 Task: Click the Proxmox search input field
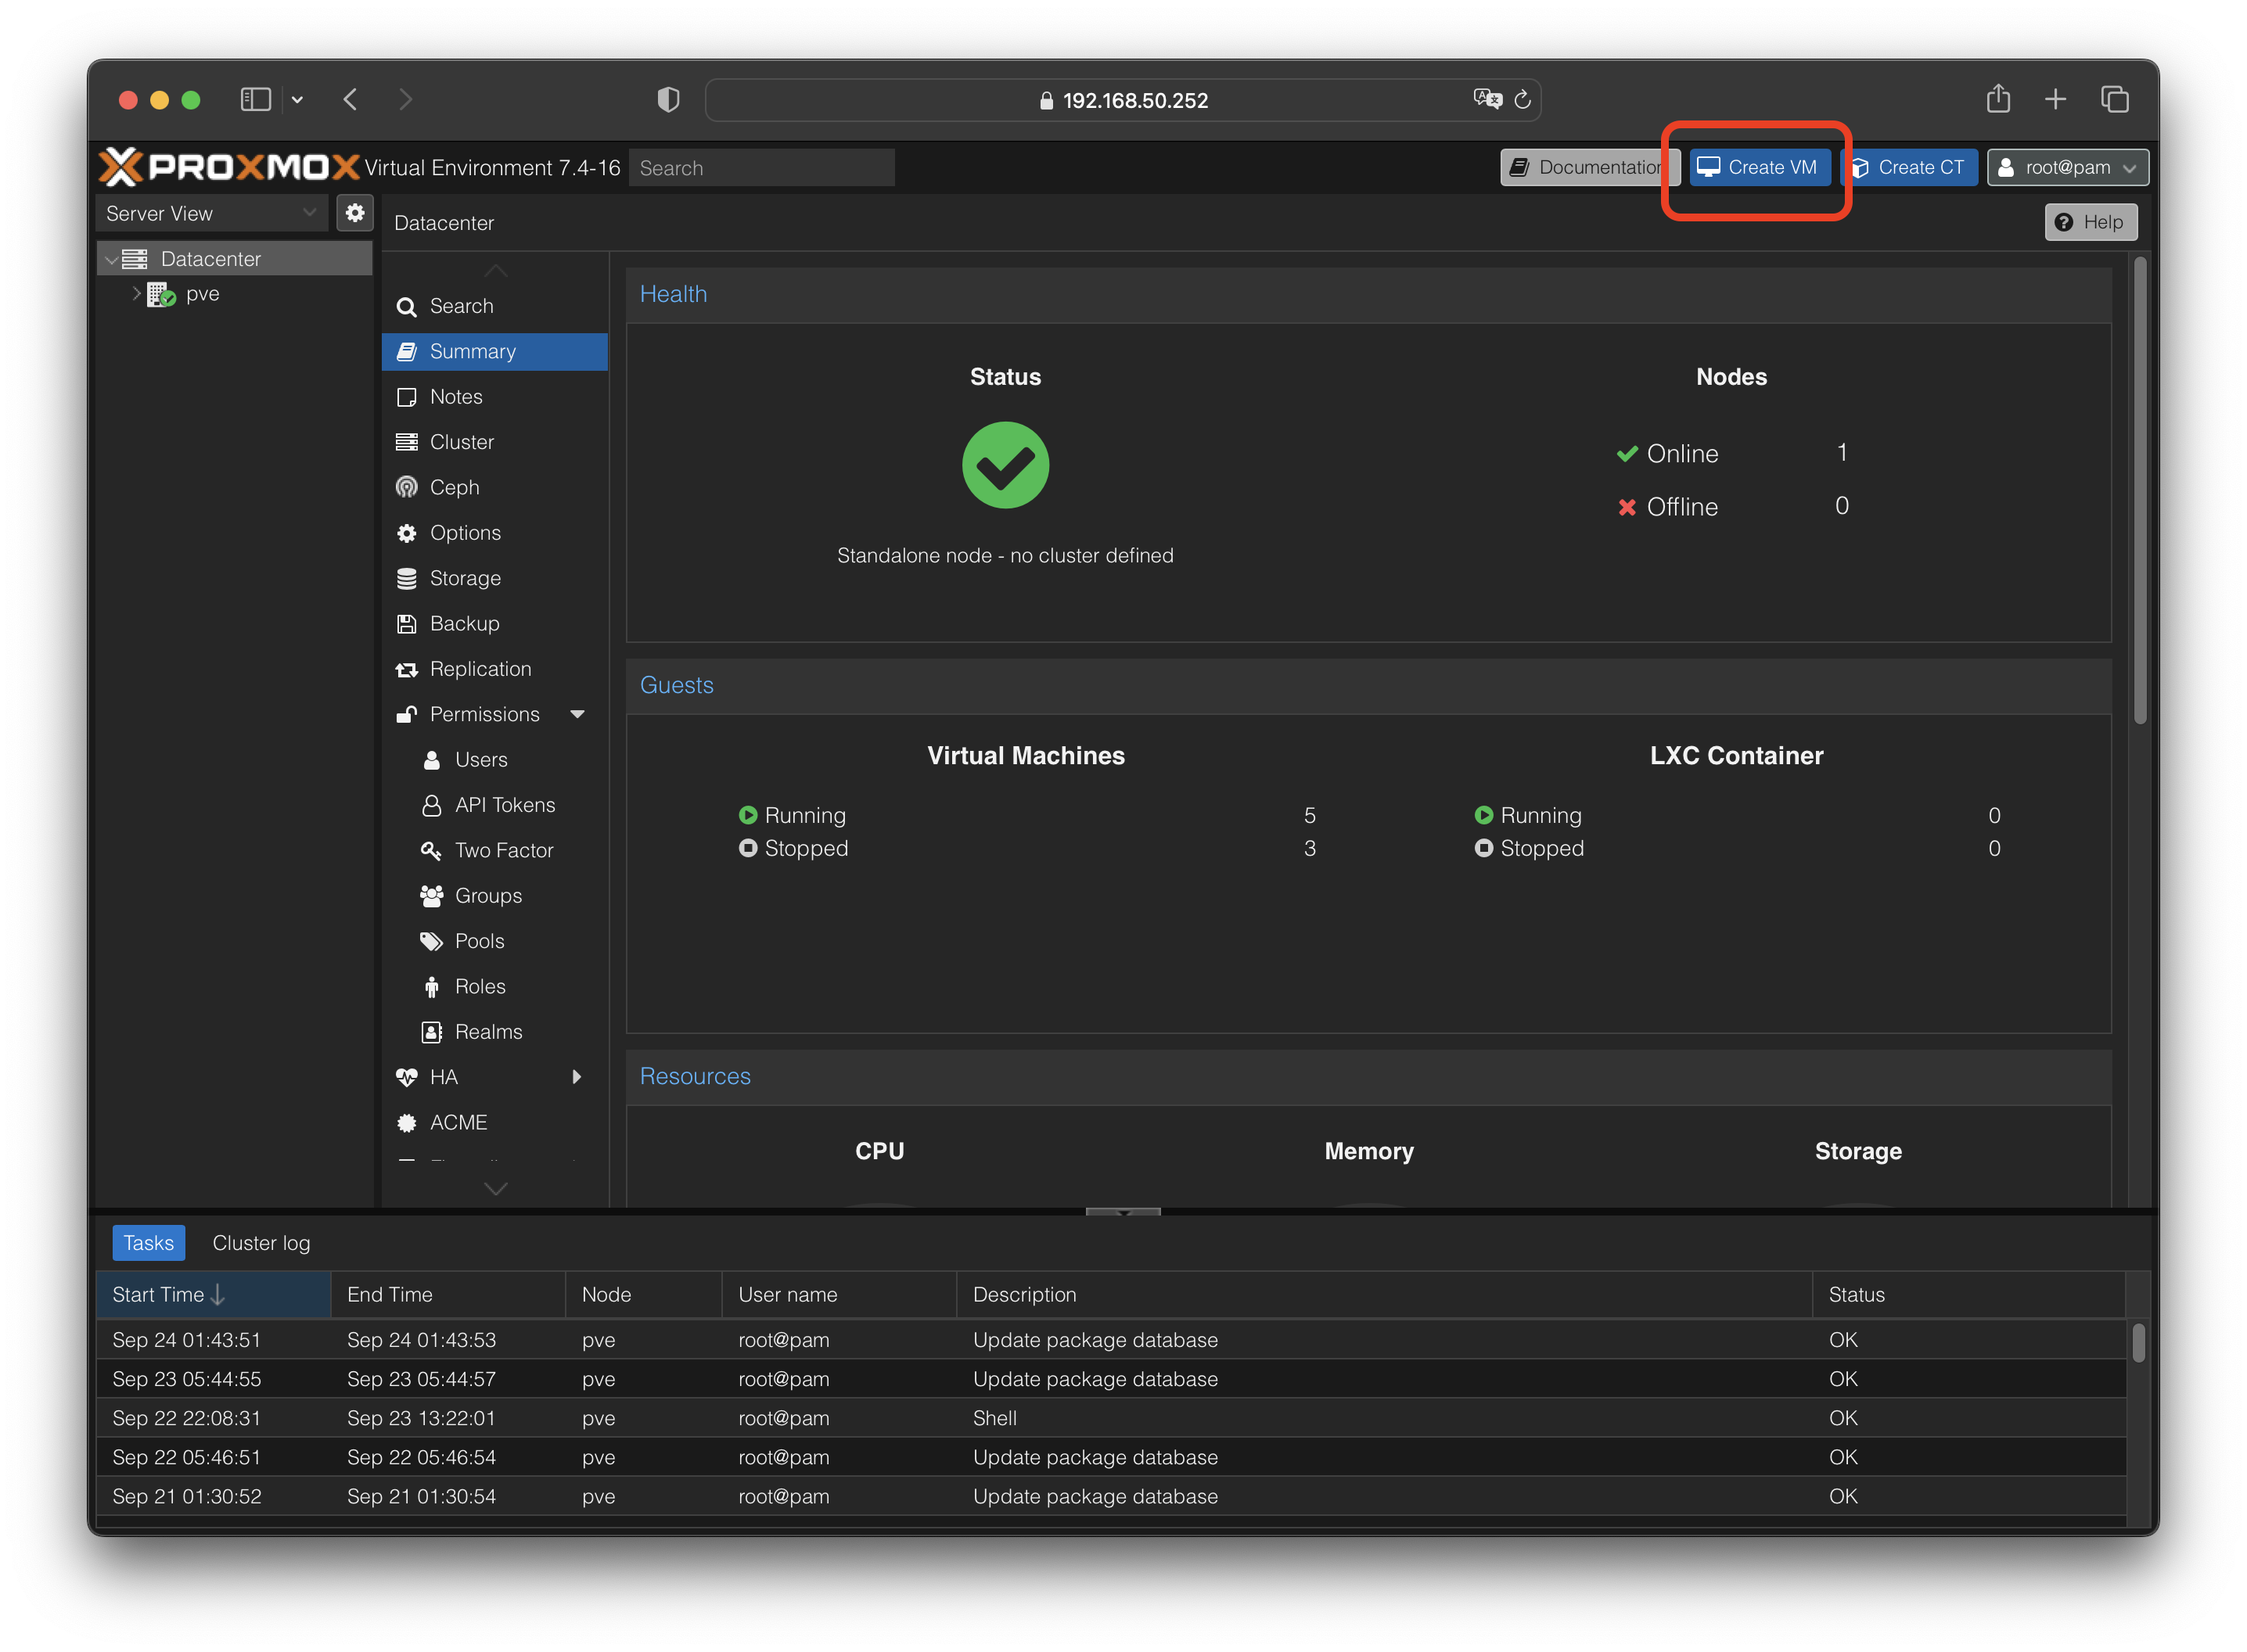[761, 168]
